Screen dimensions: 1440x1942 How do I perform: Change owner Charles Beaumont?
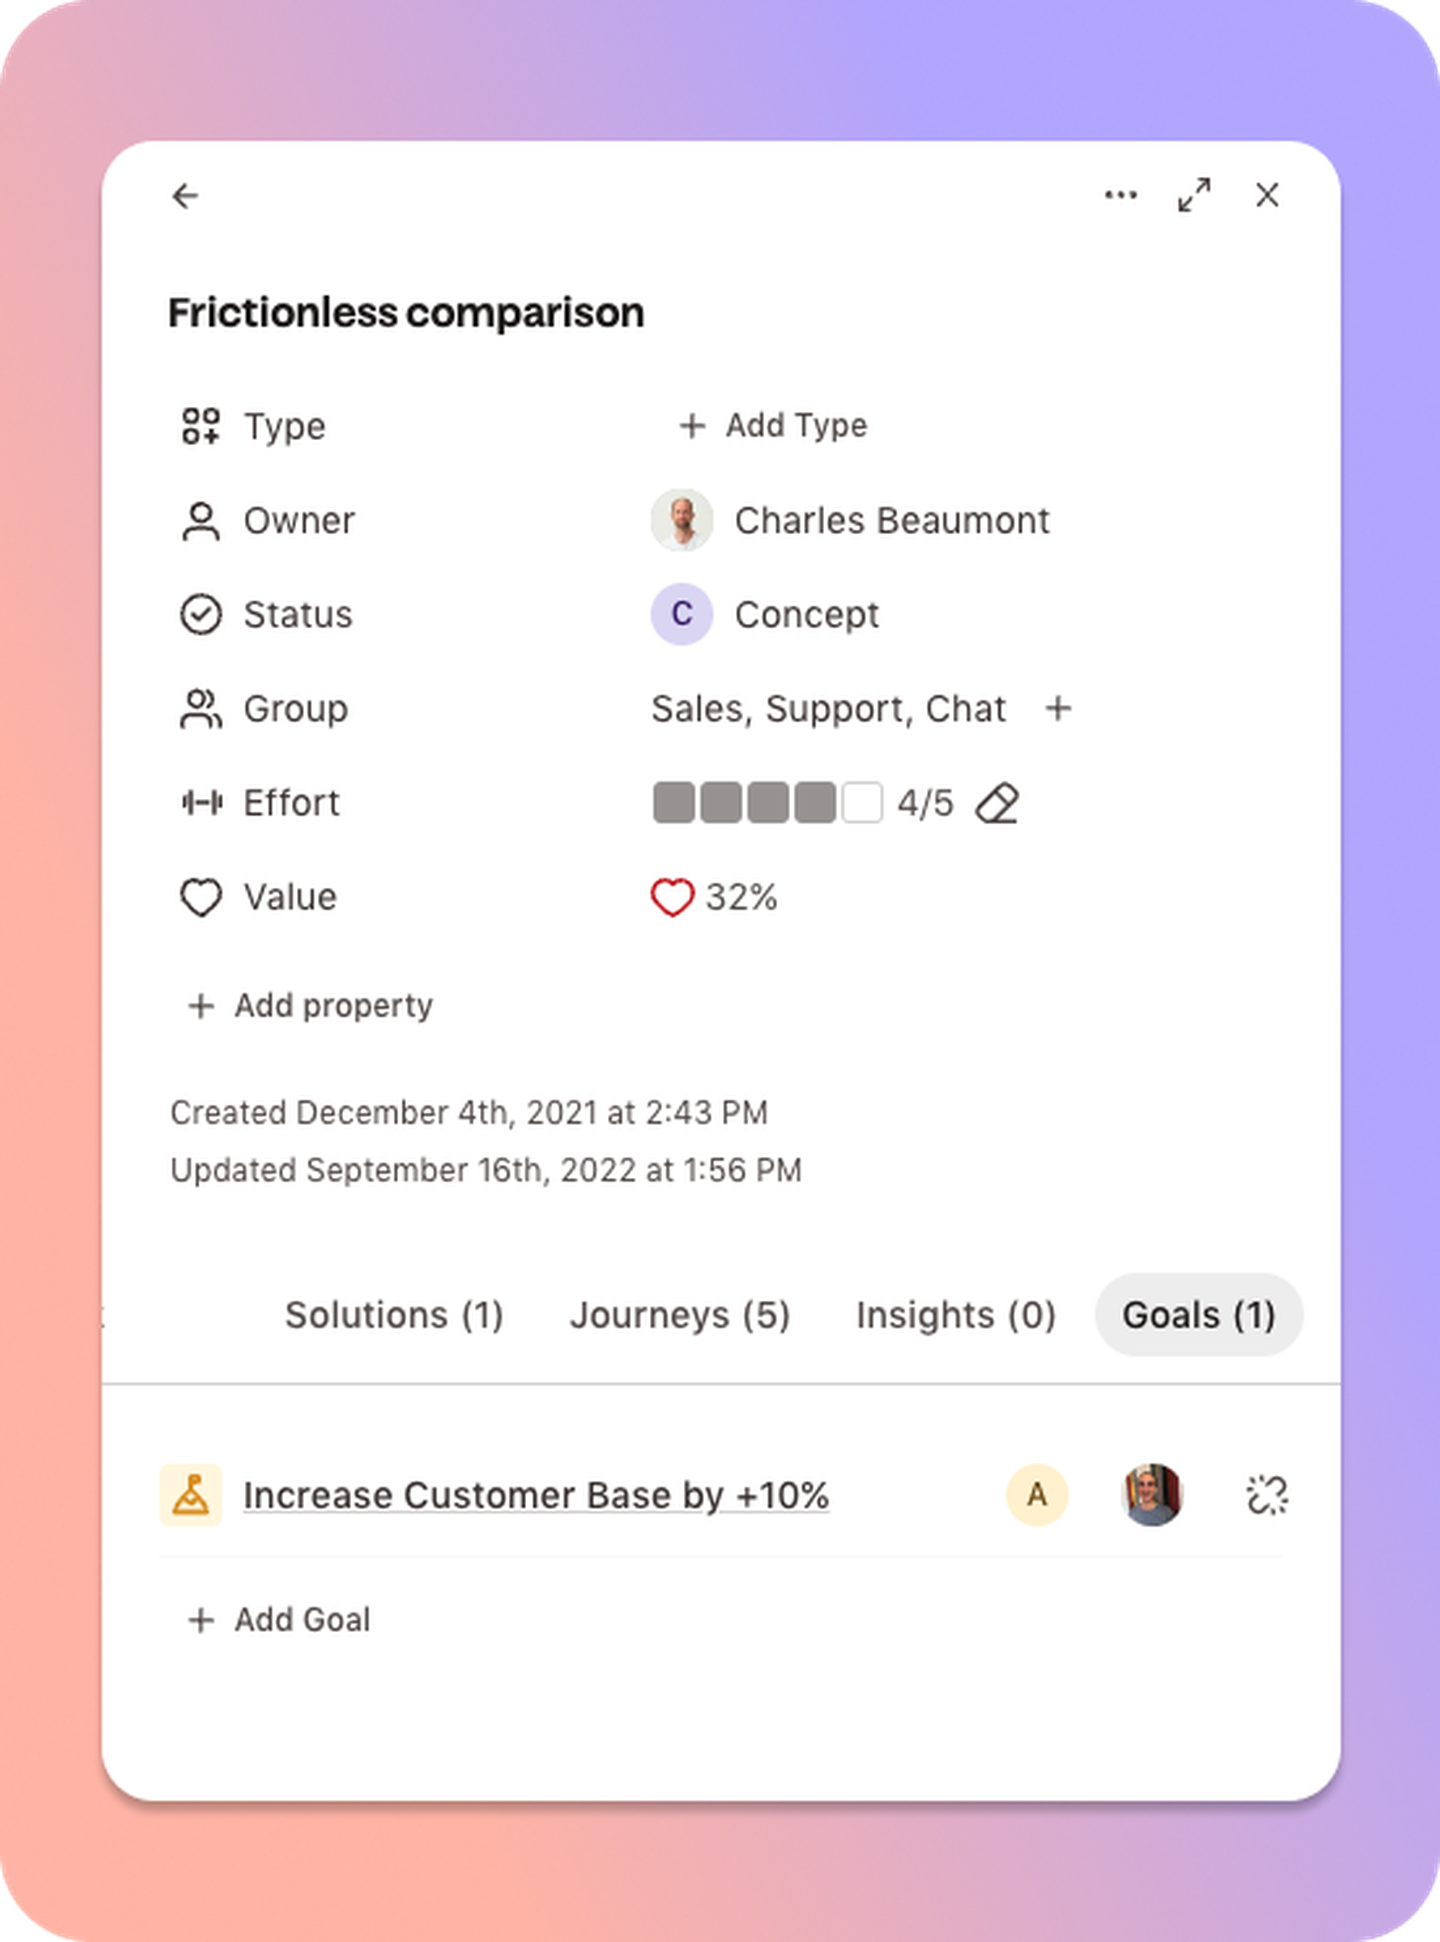[x=850, y=521]
